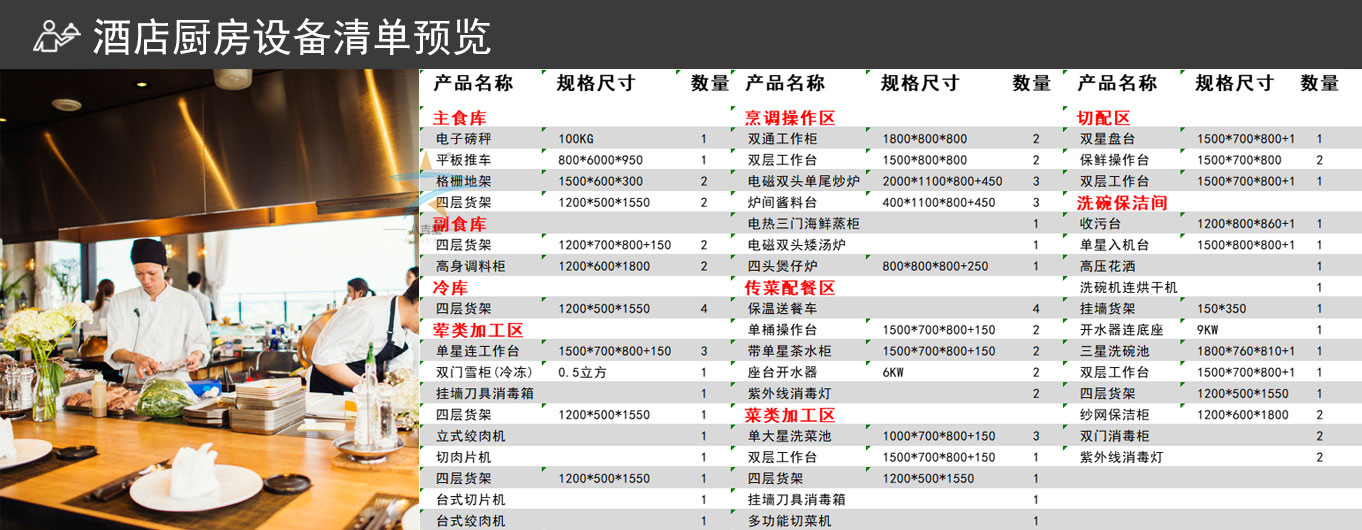The image size is (1362, 530).
Task: Click the 电子磅秤 product cell
Action: click(x=464, y=139)
